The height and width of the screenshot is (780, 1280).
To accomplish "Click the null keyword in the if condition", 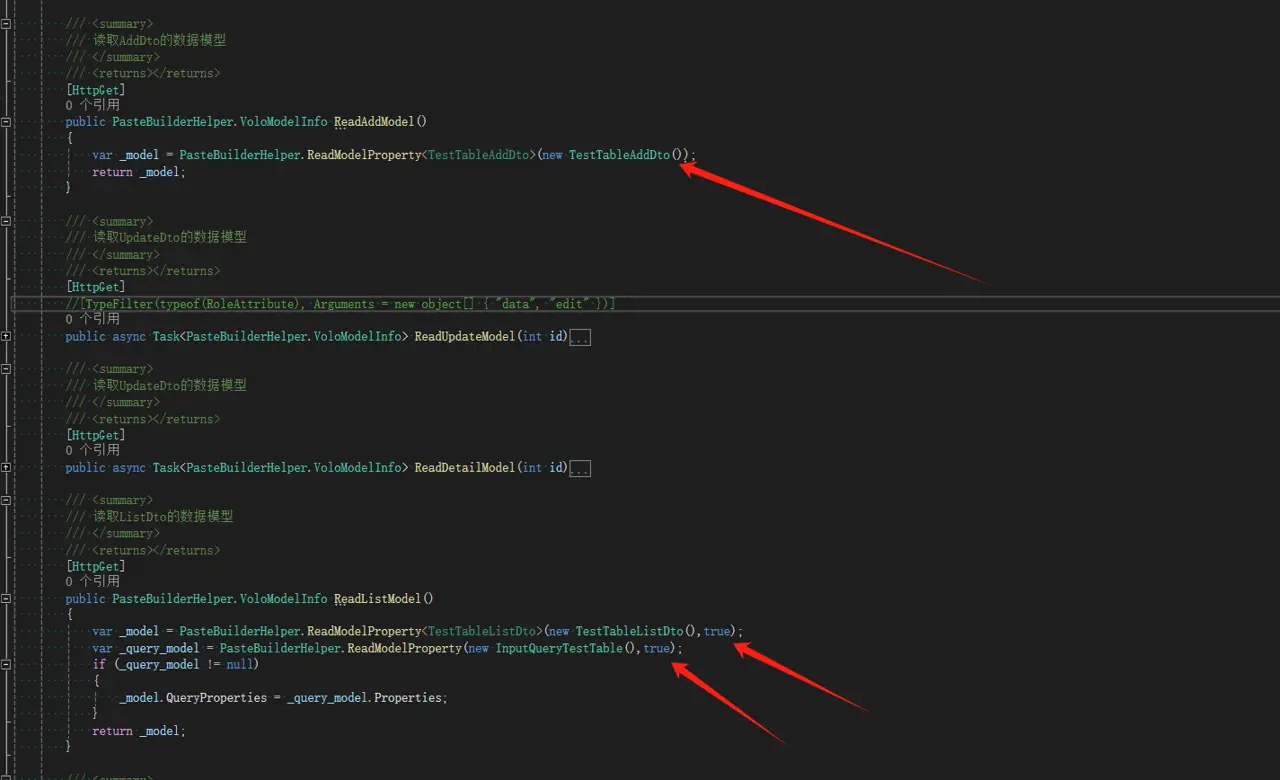I will (240, 664).
